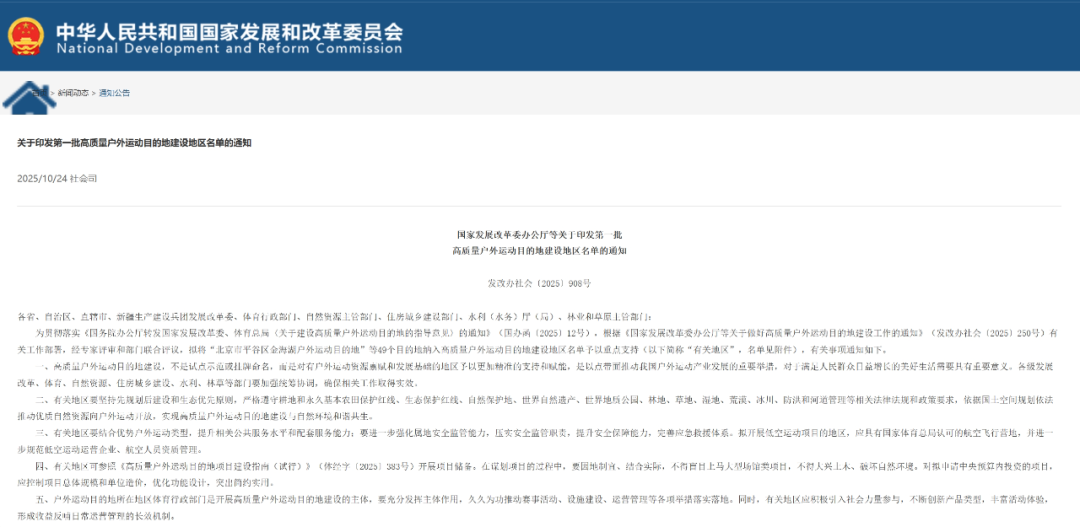1080x527 pixels.
Task: Click the paragraph numbered 二、
Action: pyautogui.click(x=540, y=408)
